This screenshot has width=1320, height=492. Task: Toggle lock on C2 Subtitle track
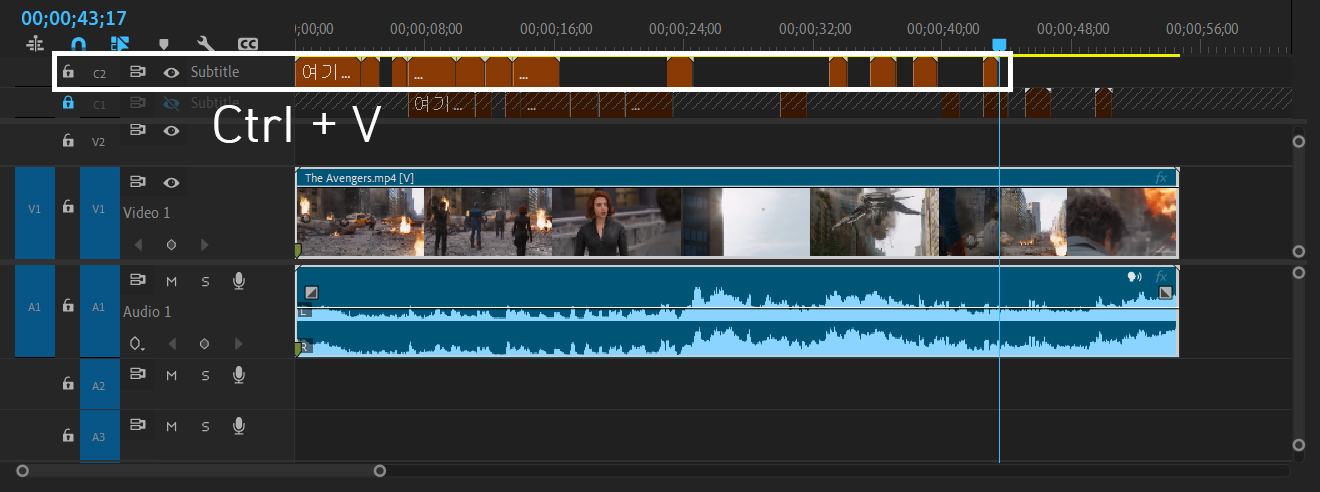click(68, 72)
